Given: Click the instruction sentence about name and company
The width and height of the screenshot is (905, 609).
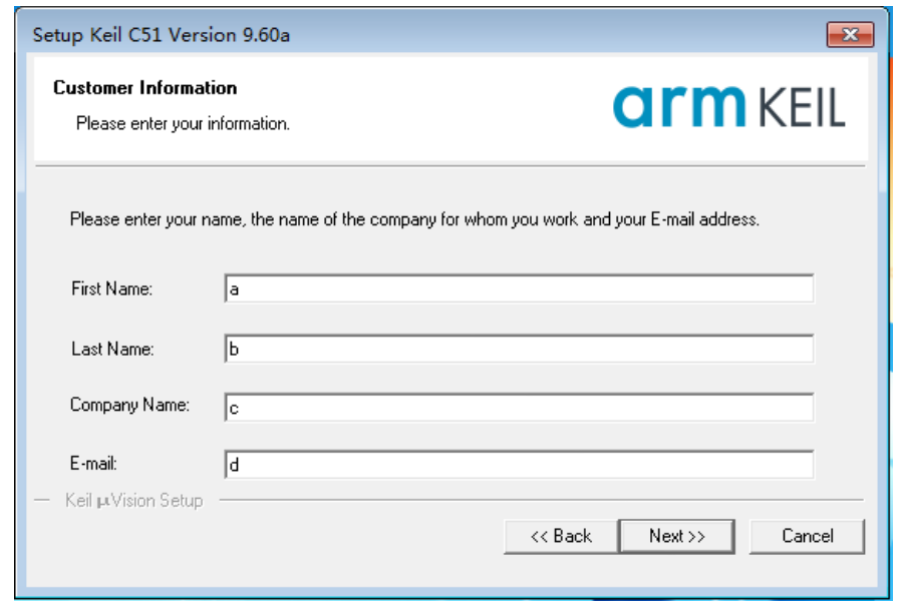Looking at the screenshot, I should point(414,219).
